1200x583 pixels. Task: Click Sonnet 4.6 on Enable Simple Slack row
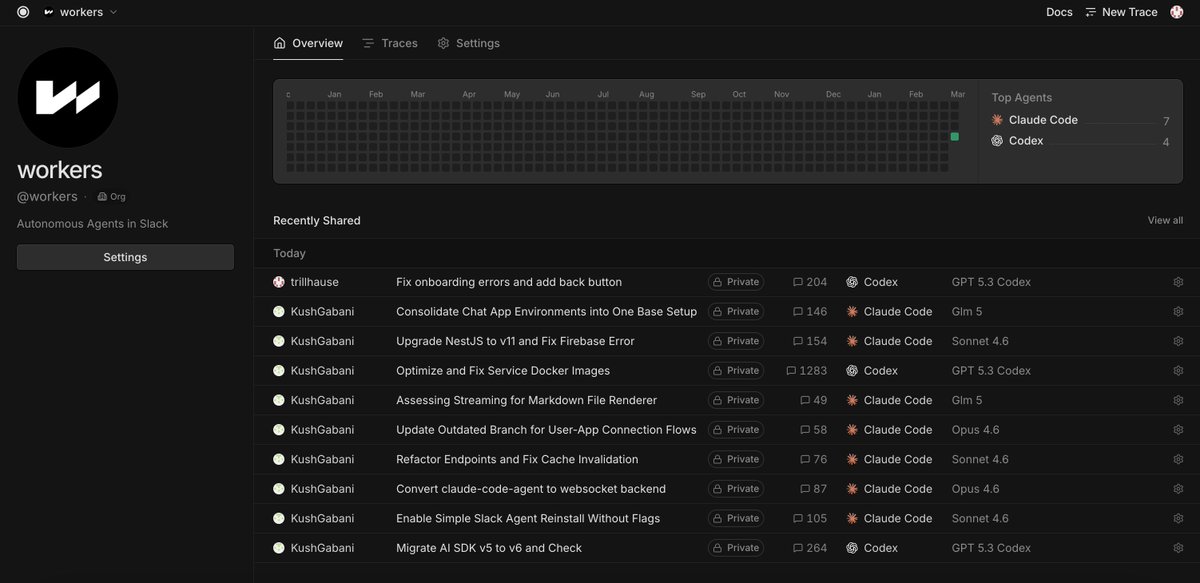[980, 518]
